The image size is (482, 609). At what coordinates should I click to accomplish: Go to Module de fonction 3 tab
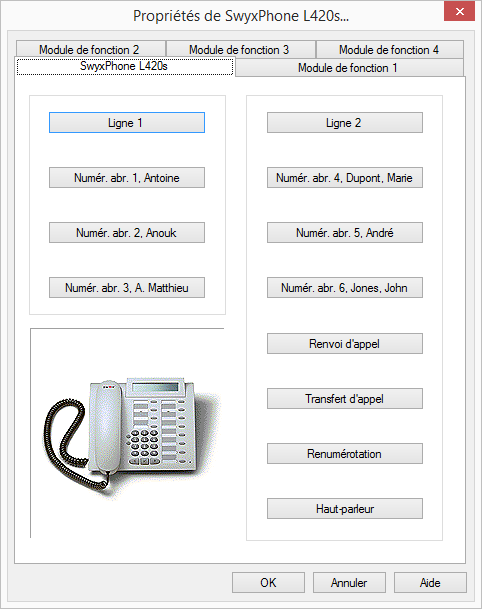tap(241, 50)
